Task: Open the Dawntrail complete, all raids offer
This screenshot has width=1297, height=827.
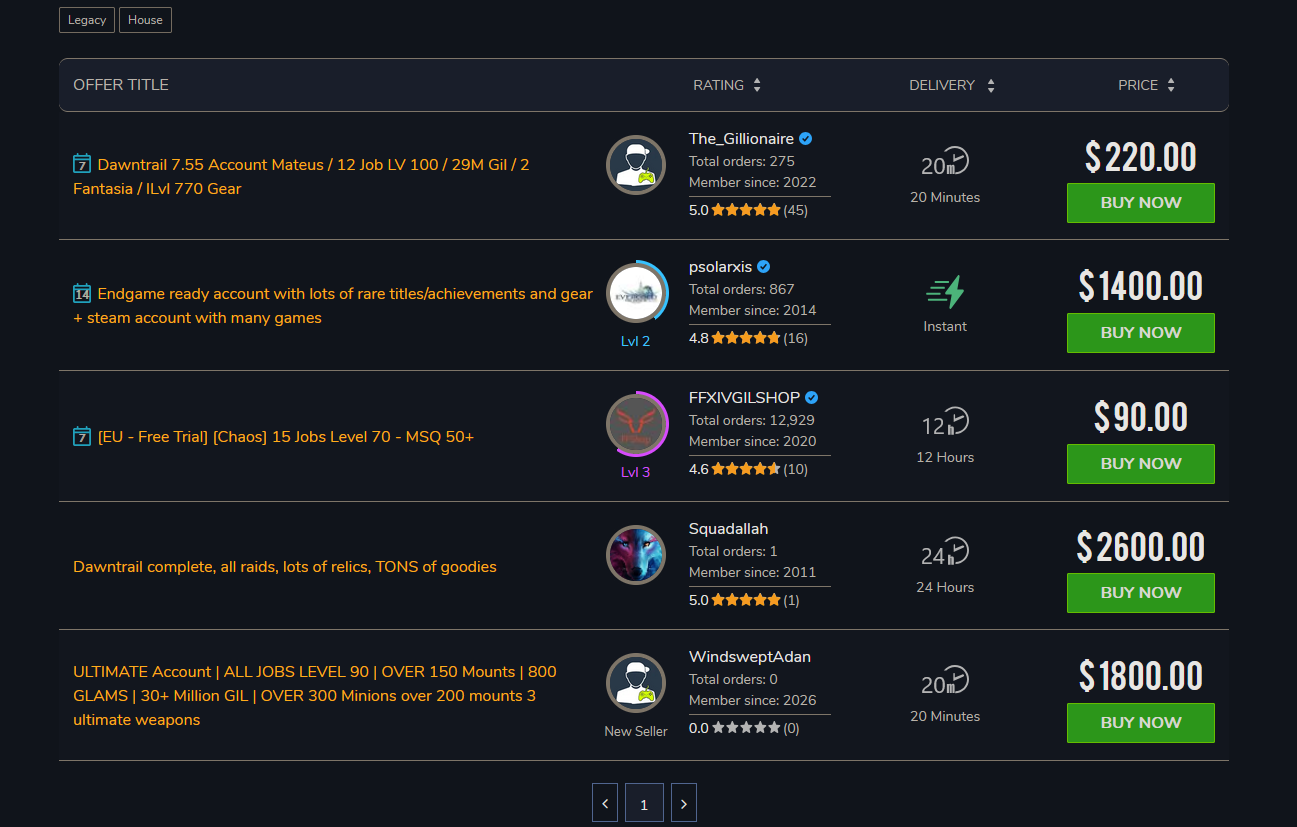Action: click(x=285, y=567)
